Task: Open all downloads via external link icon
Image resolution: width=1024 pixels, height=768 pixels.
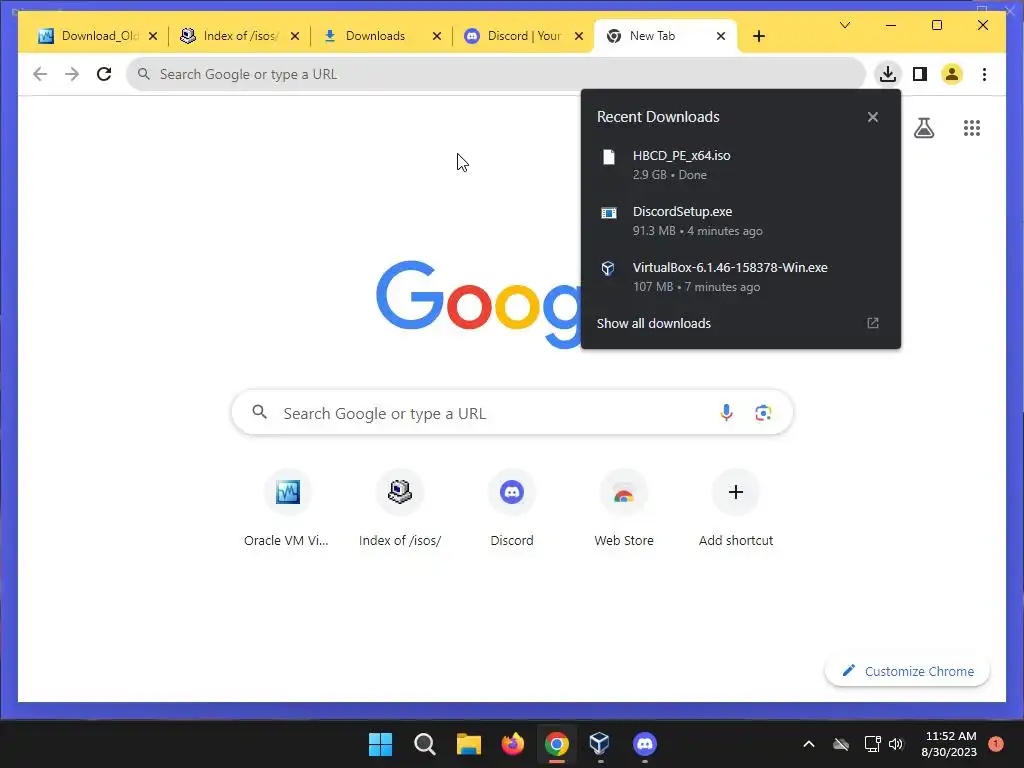Action: coord(872,323)
